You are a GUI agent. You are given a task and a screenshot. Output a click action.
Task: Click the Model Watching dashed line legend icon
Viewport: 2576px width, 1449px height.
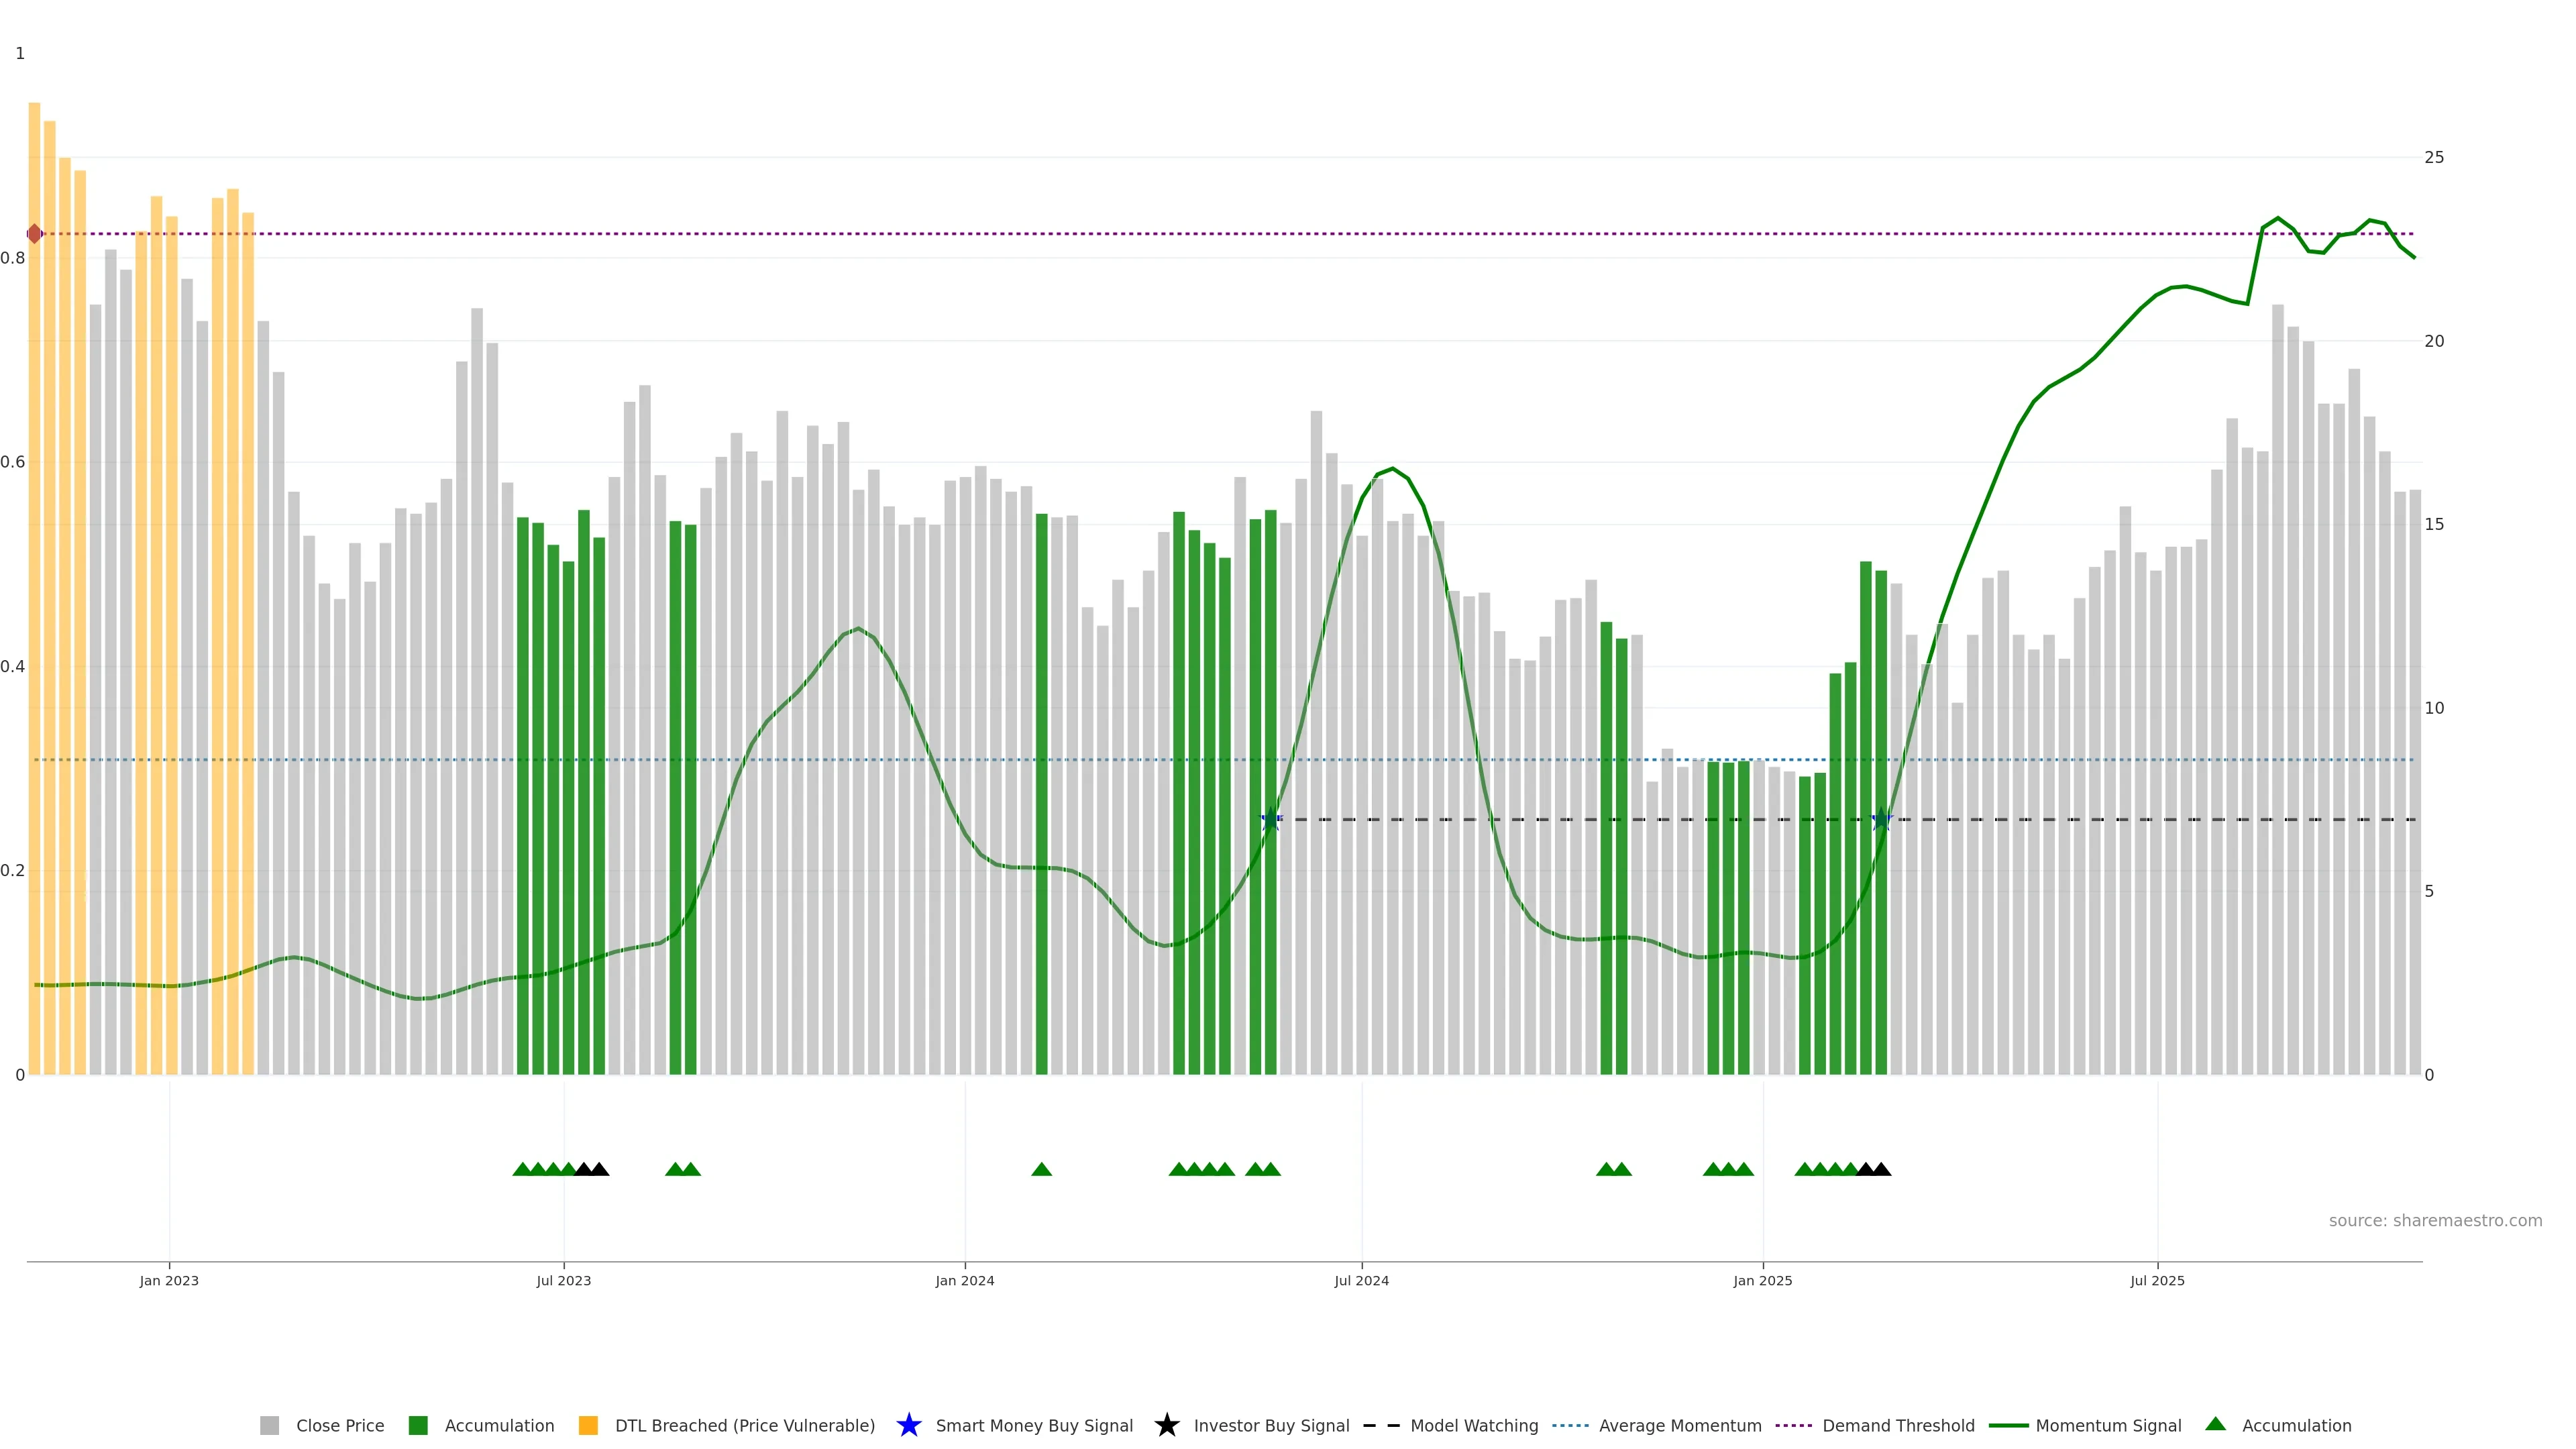coord(1381,1425)
